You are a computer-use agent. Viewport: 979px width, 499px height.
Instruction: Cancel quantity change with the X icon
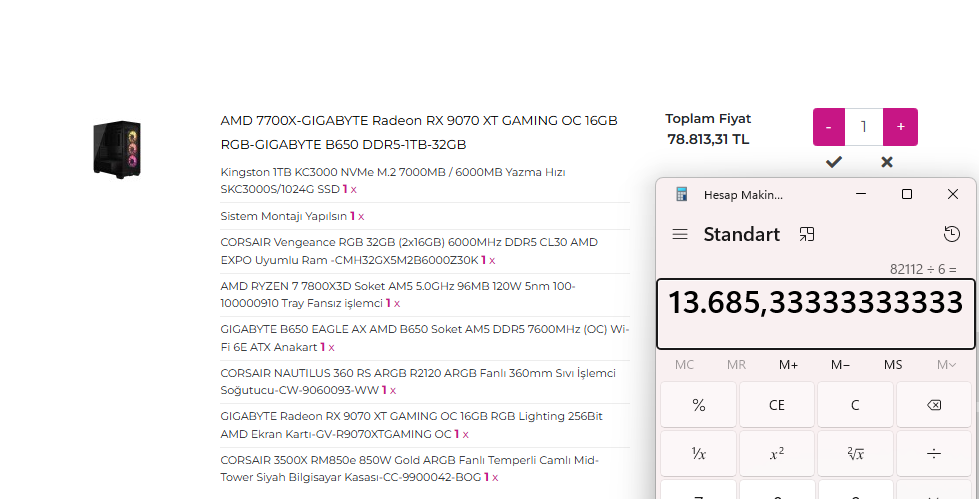(x=887, y=162)
